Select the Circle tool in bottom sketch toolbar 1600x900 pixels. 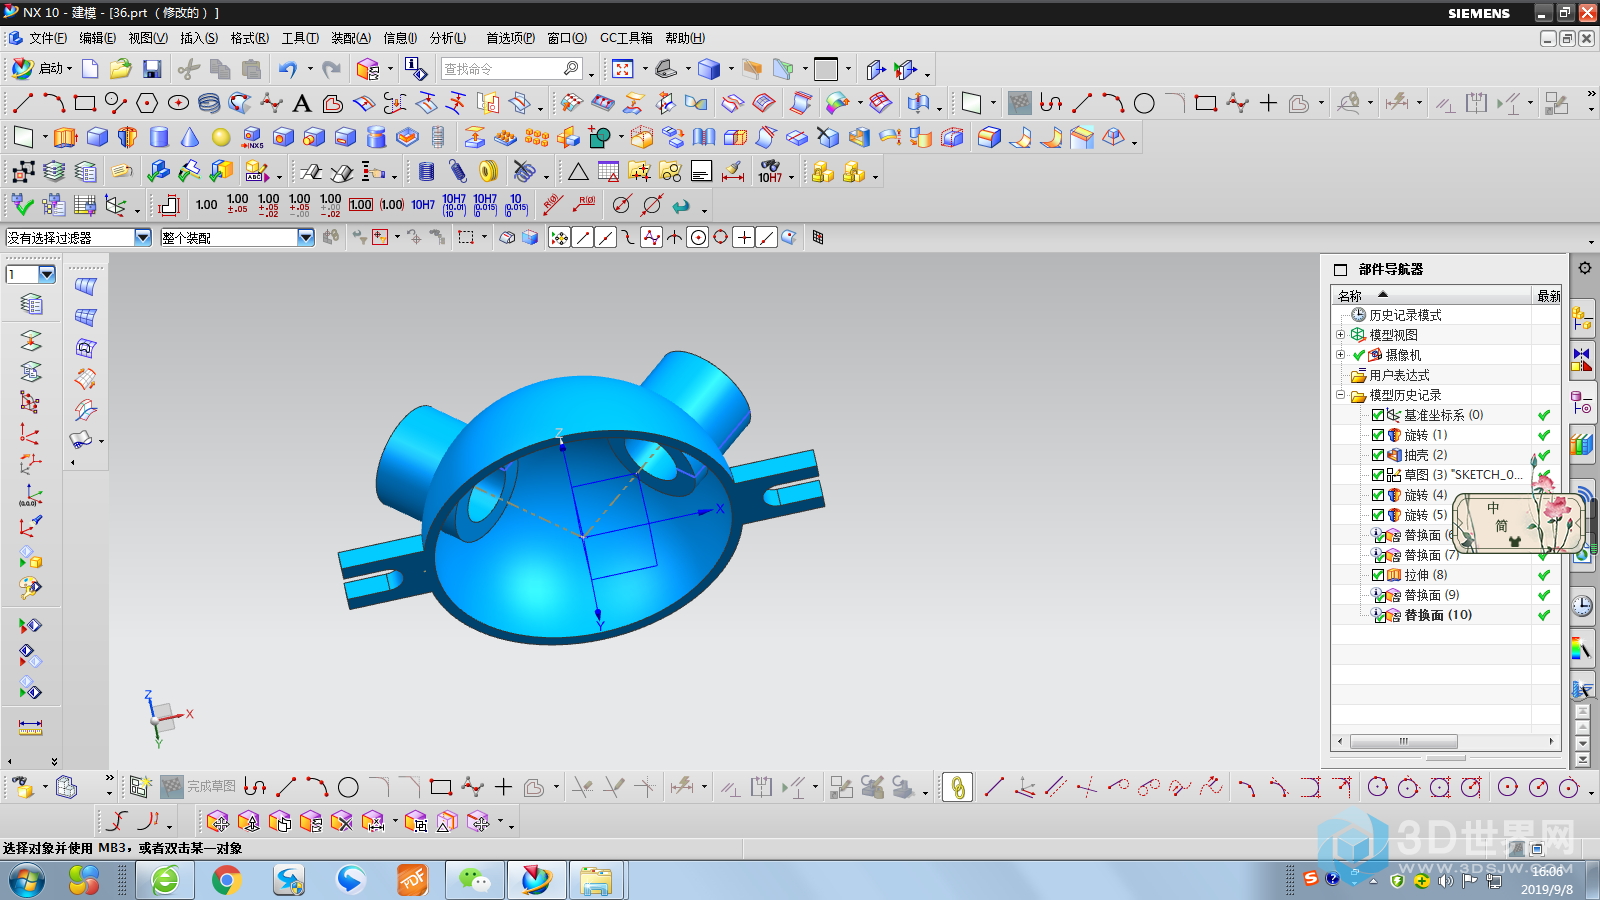coord(348,787)
